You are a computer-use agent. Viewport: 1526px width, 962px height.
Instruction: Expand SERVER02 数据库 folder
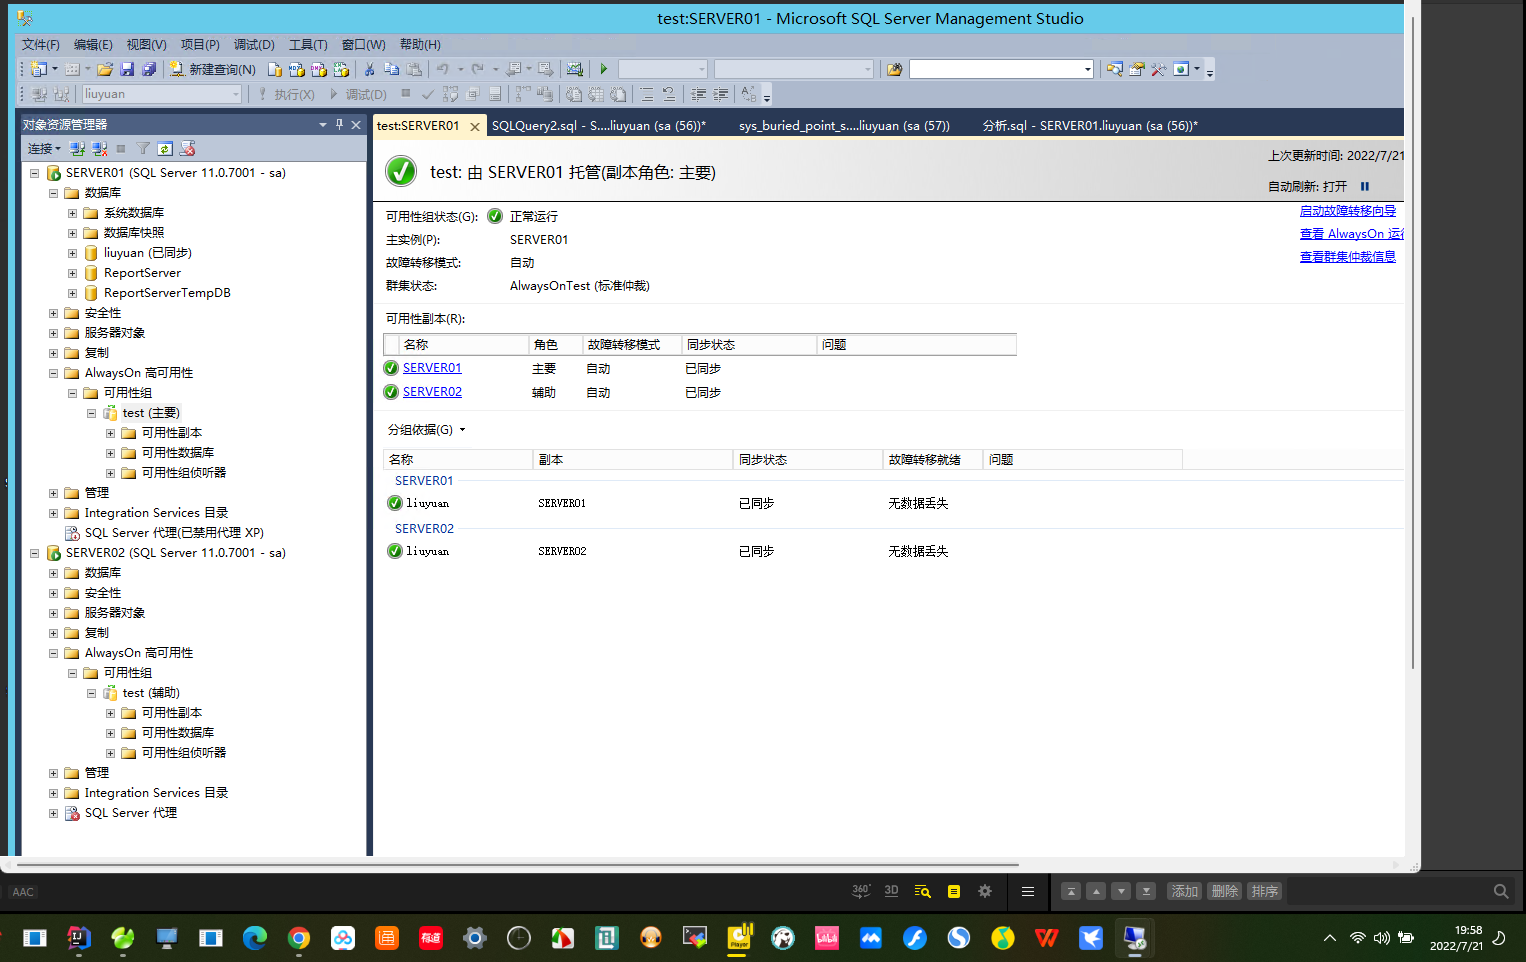(x=53, y=573)
